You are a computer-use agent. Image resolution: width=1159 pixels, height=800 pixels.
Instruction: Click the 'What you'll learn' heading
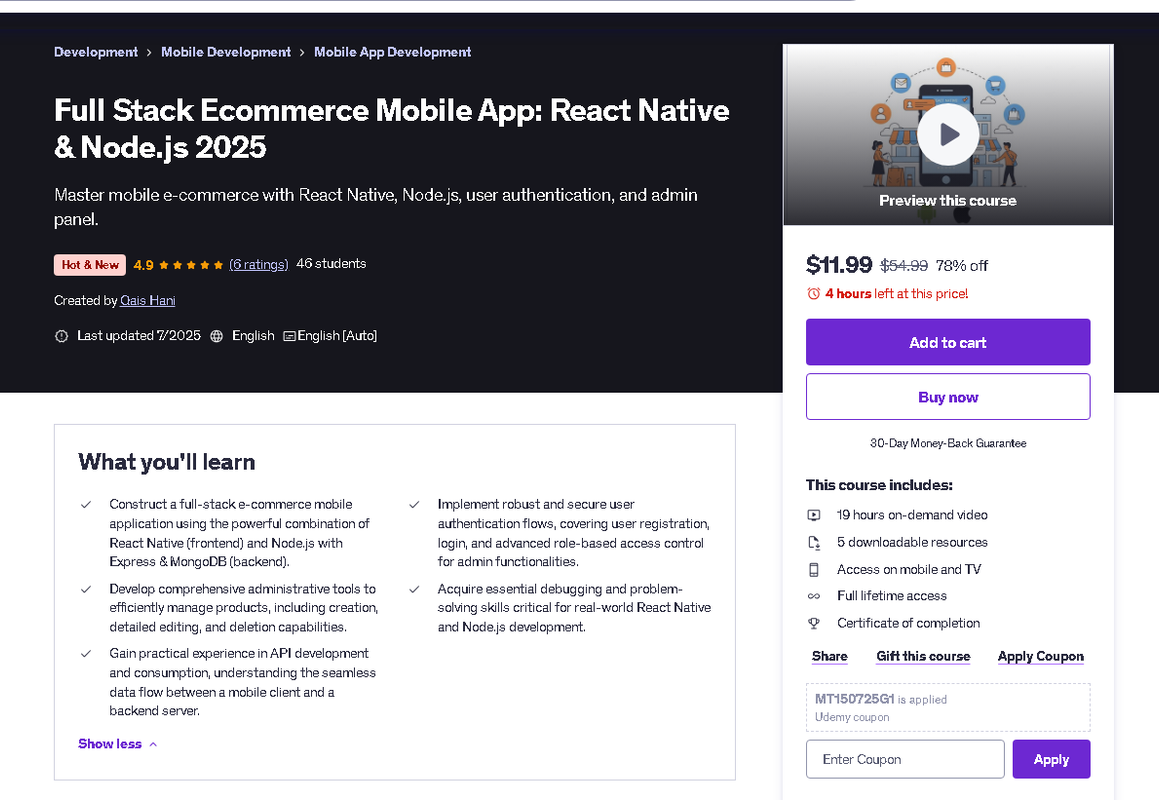coord(166,462)
